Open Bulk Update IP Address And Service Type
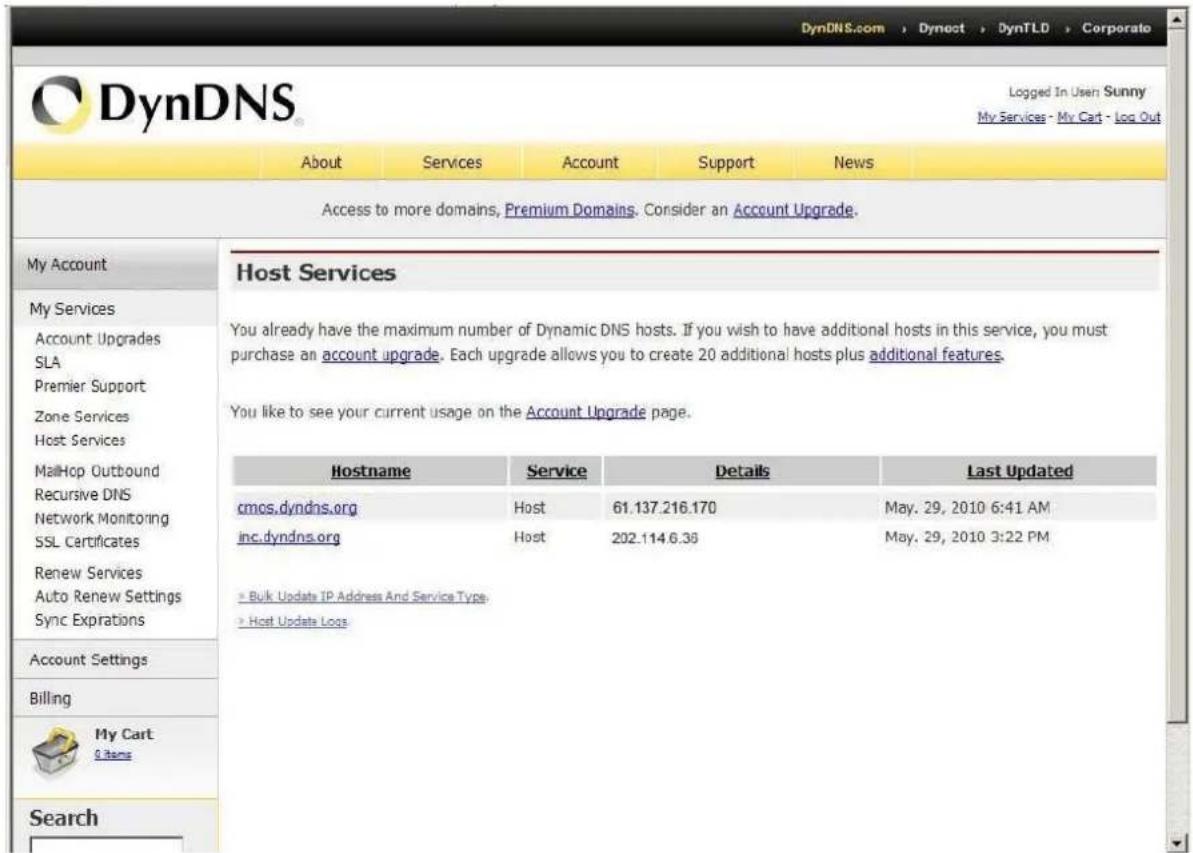The width and height of the screenshot is (1193, 853). [362, 597]
